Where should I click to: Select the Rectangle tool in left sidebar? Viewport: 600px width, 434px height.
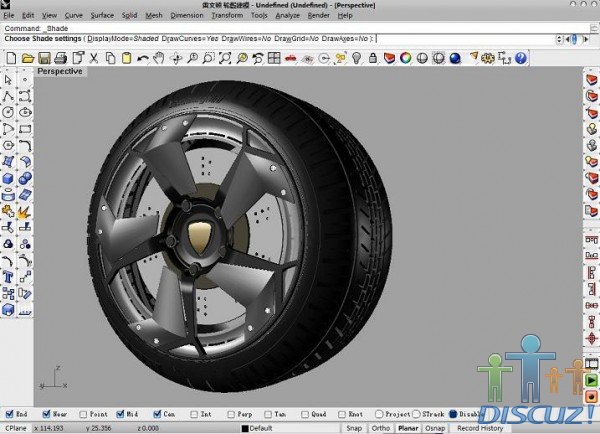25,129
